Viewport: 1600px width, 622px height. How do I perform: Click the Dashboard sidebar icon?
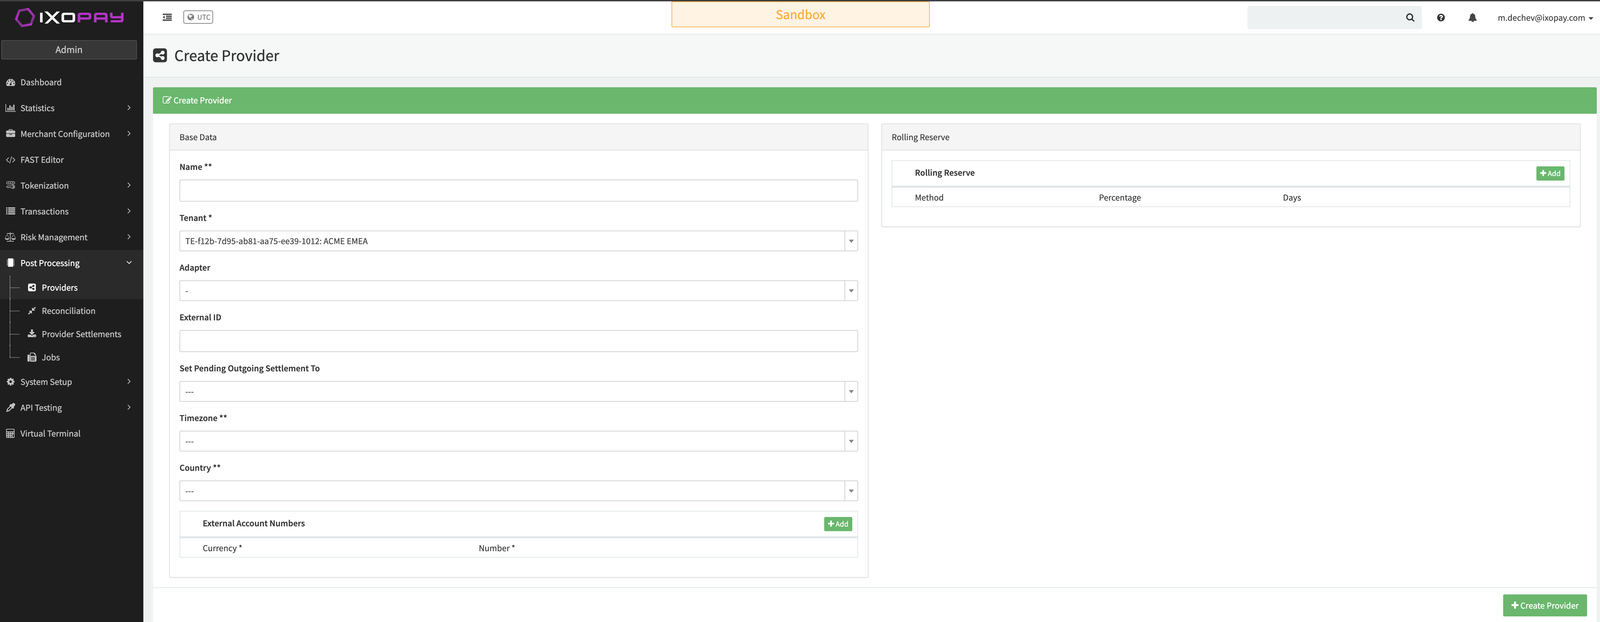click(x=10, y=82)
